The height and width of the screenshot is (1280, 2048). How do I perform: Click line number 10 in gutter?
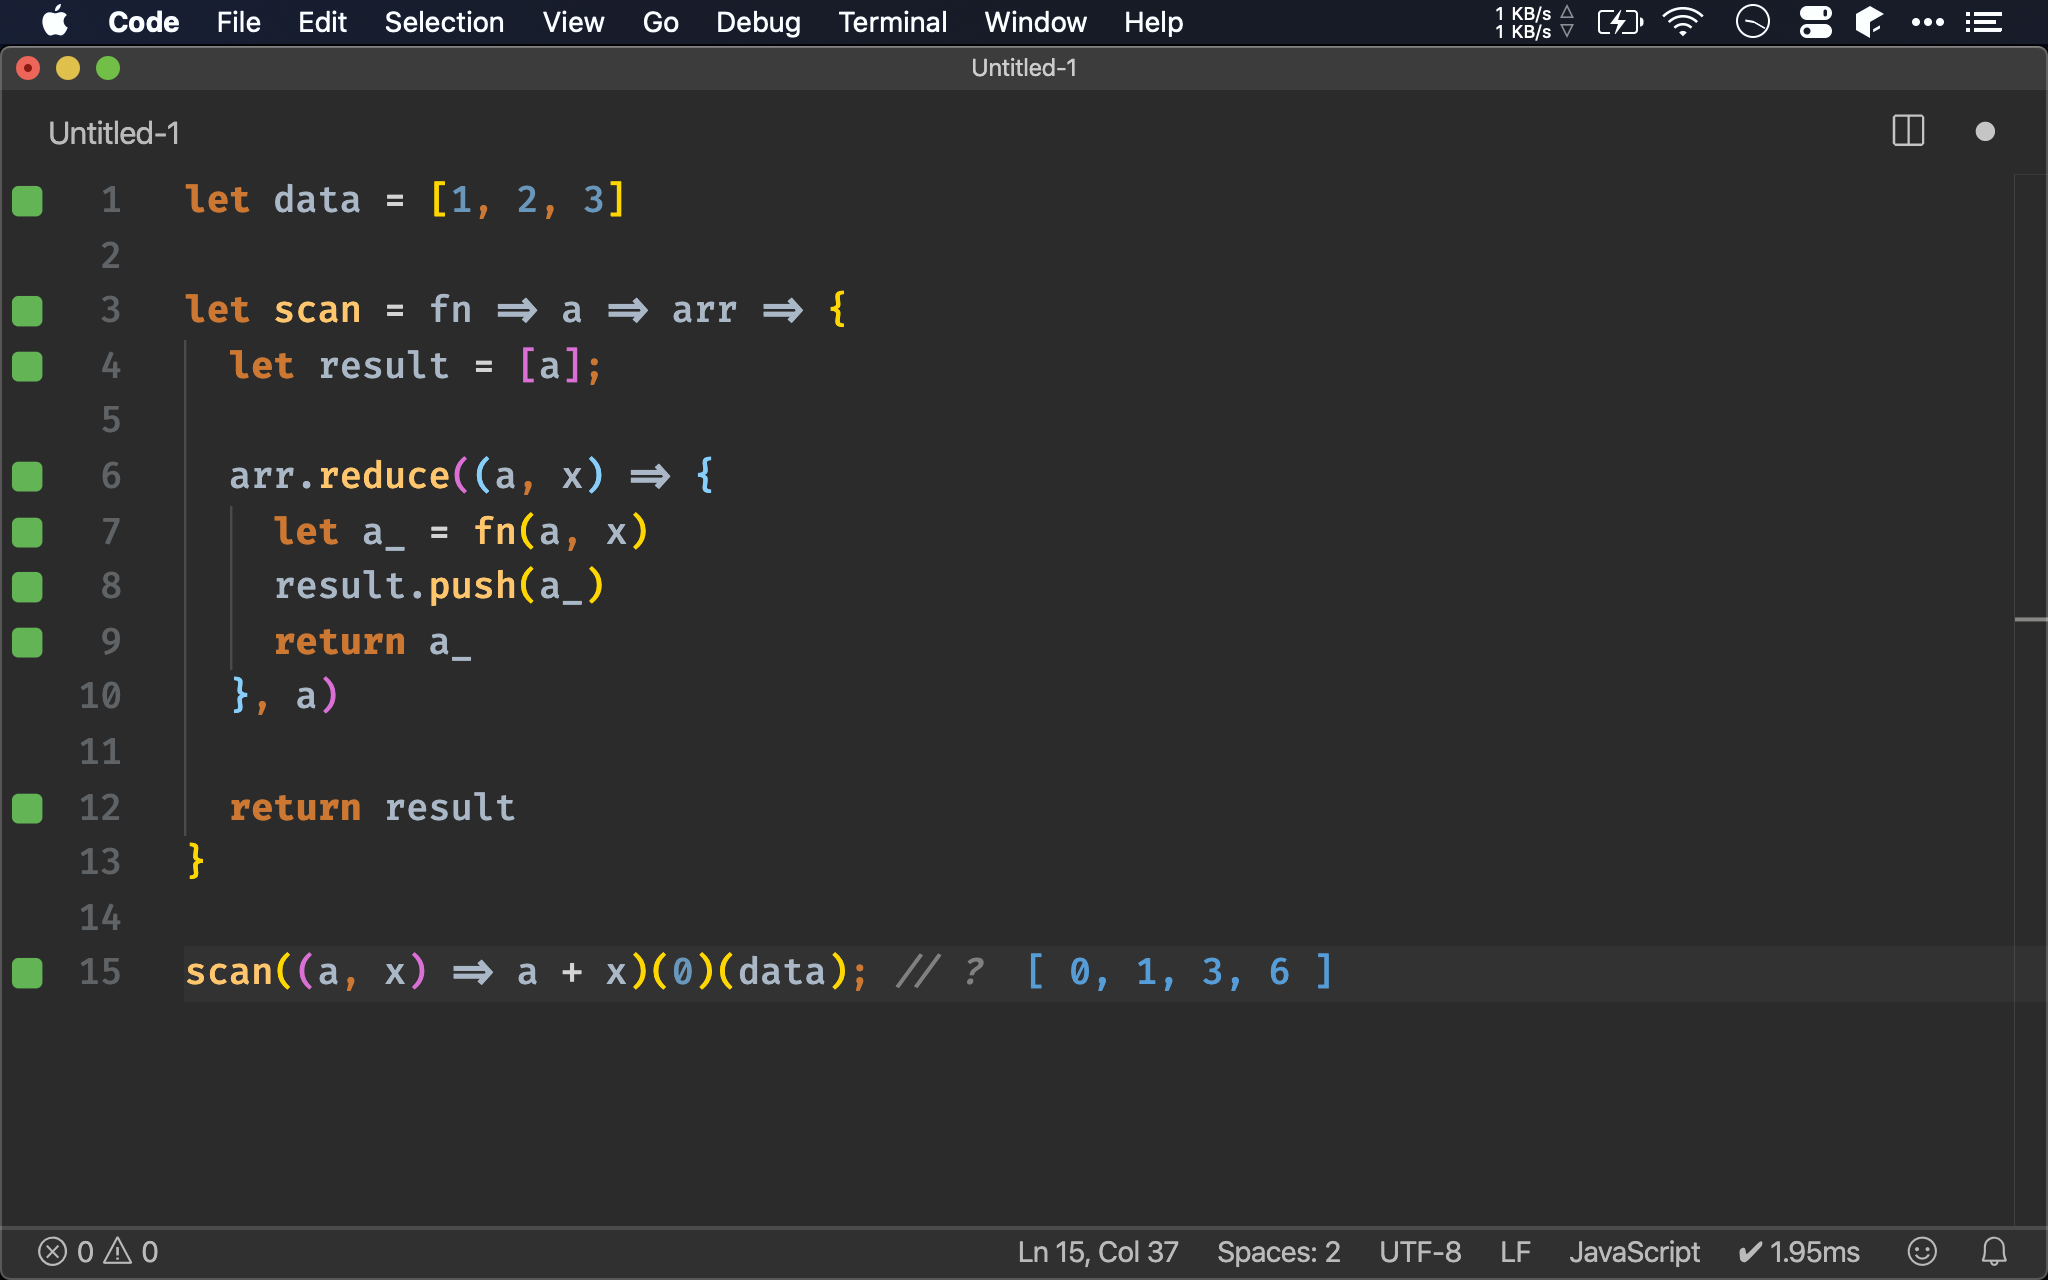(x=100, y=696)
